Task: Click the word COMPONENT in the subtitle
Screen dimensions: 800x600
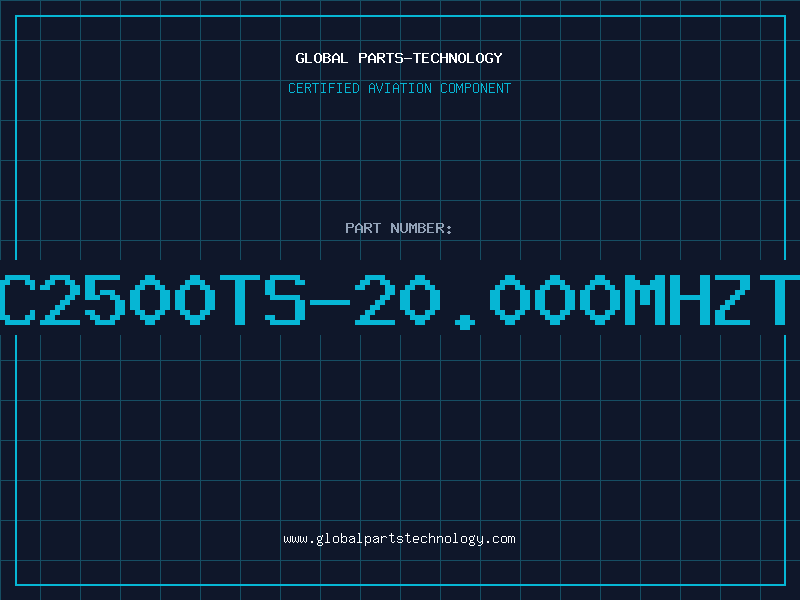Action: [x=476, y=88]
